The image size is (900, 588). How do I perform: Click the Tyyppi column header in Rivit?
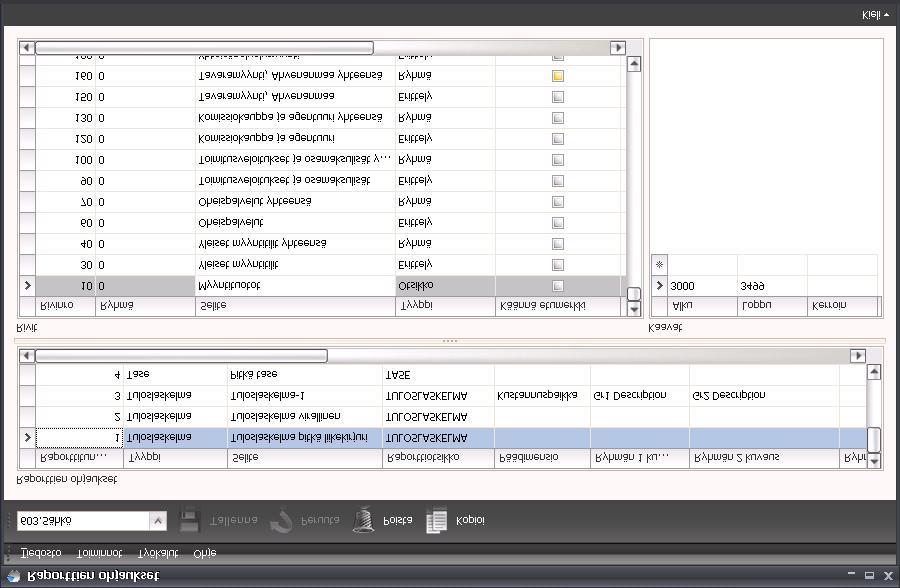coord(445,305)
